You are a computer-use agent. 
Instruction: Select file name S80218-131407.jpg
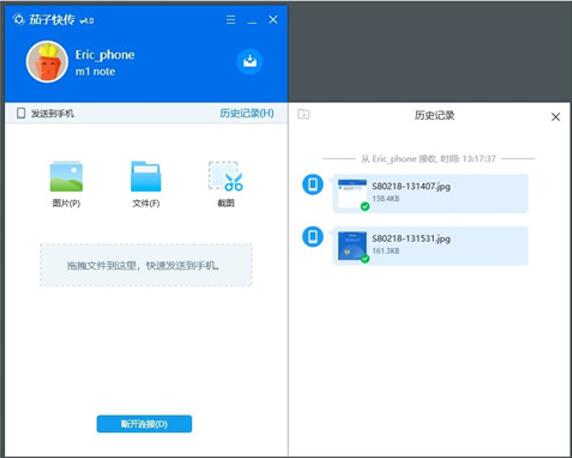click(411, 186)
